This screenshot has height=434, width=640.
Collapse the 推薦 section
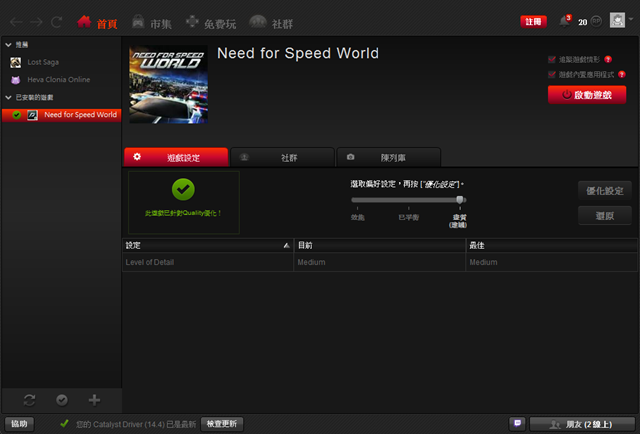[9, 45]
